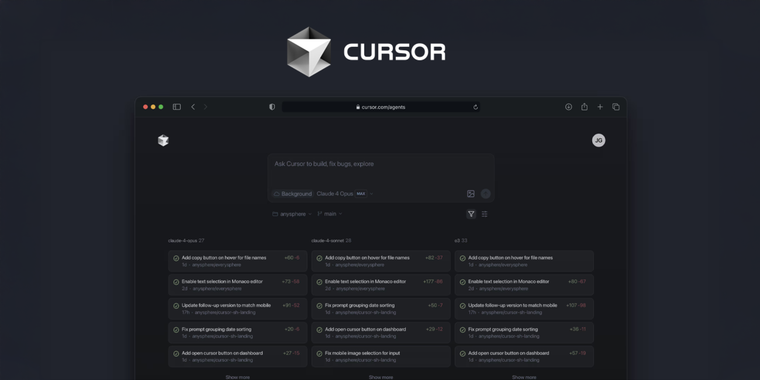Screen dimensions: 760x380
Task: Open the Claude 4 Opus model dropdown
Action: click(x=345, y=194)
